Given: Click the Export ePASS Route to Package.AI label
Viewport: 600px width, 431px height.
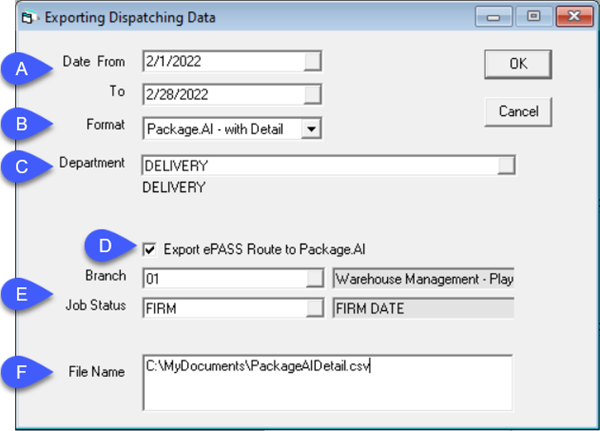Looking at the screenshot, I should point(264,250).
